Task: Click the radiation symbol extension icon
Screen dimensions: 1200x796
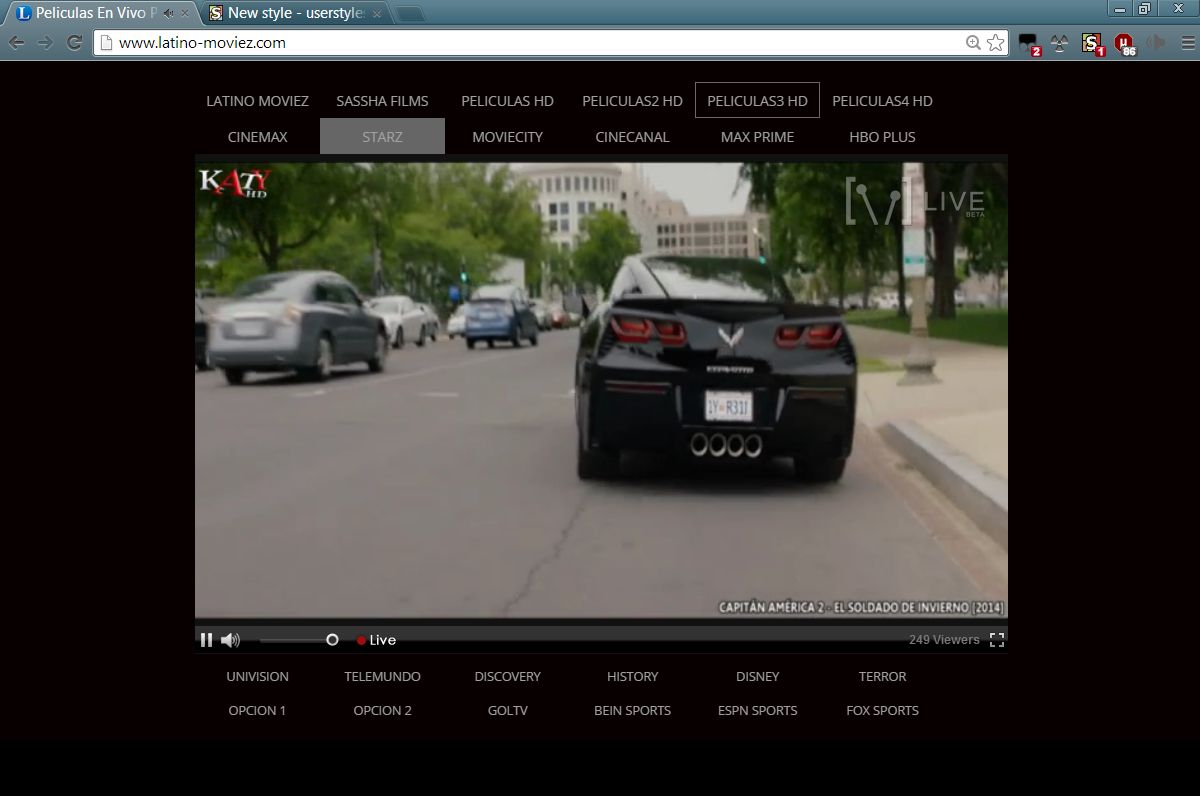Action: pyautogui.click(x=1059, y=43)
